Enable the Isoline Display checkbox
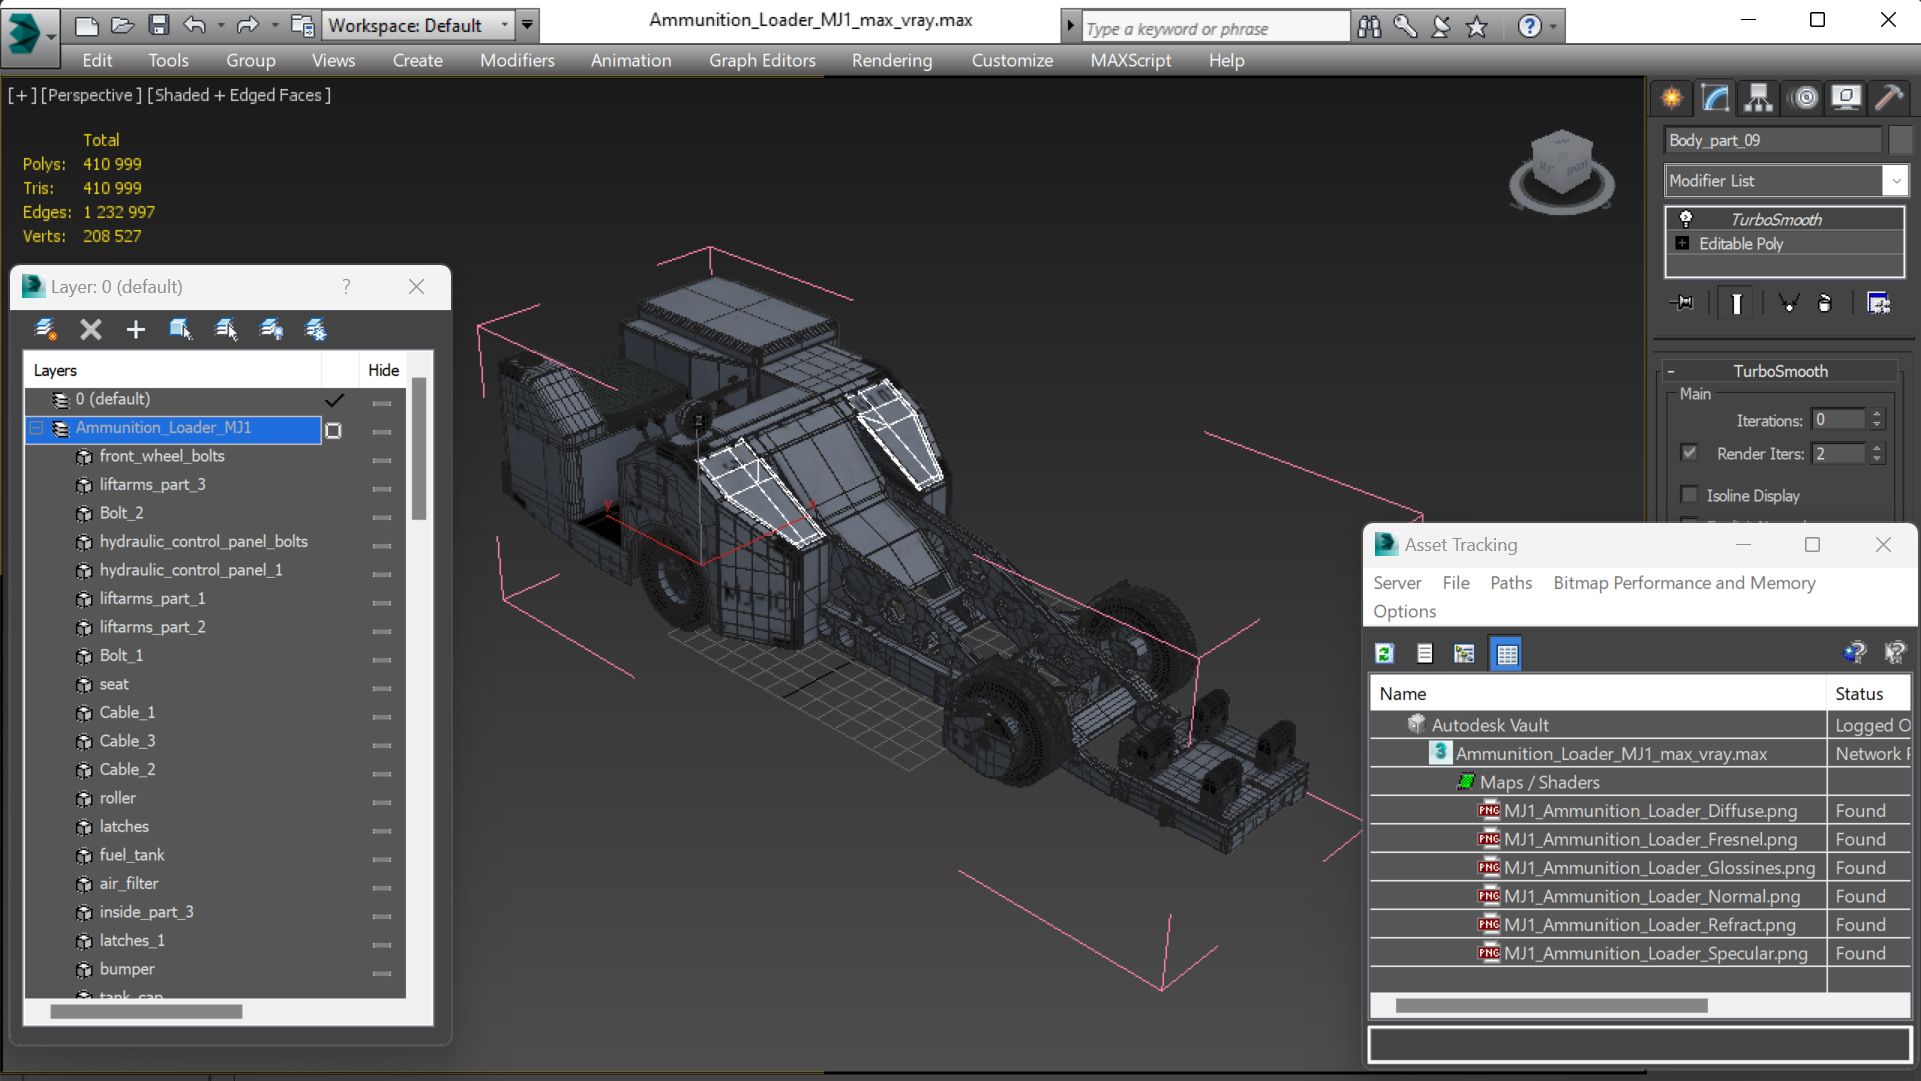The height and width of the screenshot is (1081, 1921). [1689, 495]
